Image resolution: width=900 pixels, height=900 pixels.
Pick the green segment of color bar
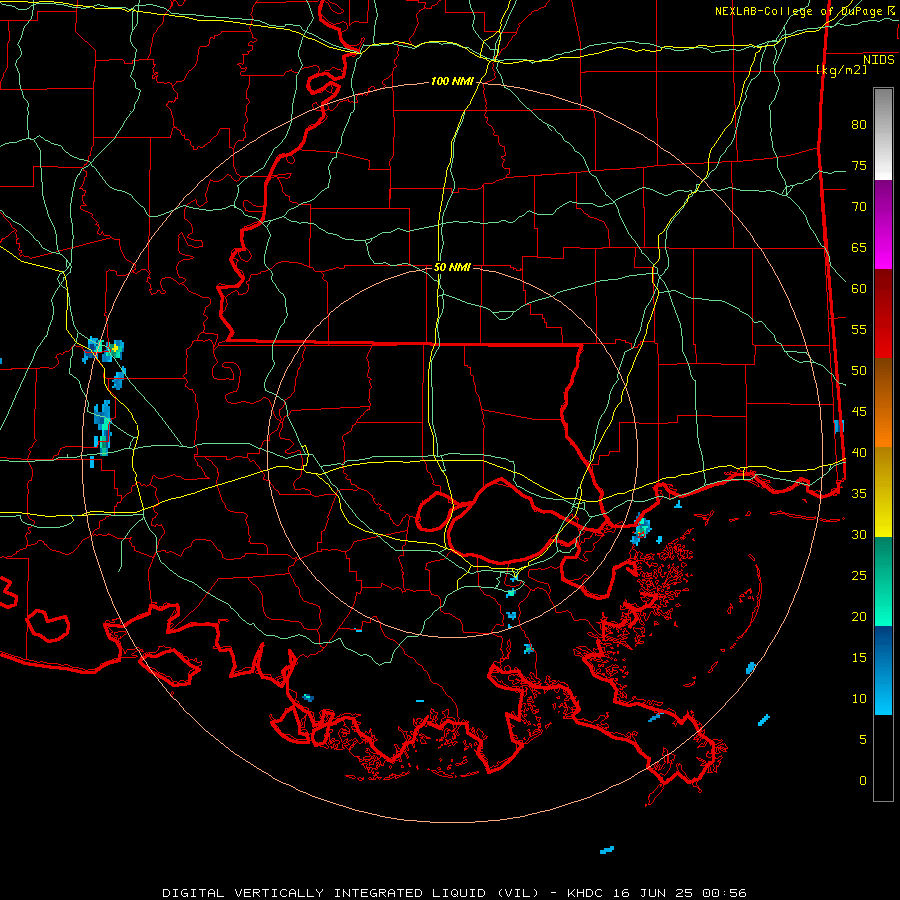(x=883, y=581)
